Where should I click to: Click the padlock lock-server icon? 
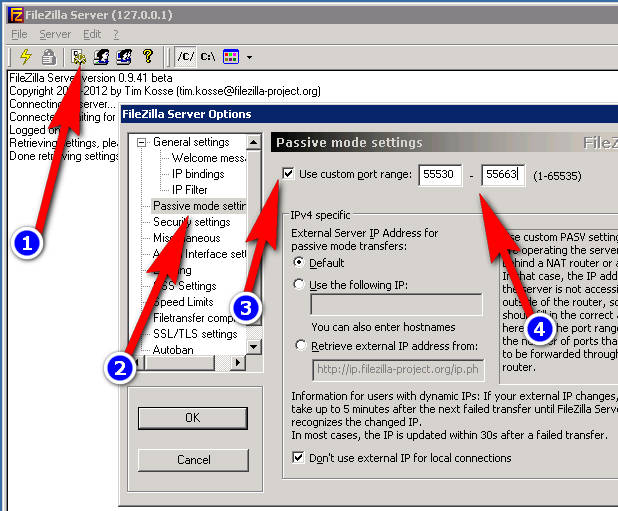coord(49,57)
